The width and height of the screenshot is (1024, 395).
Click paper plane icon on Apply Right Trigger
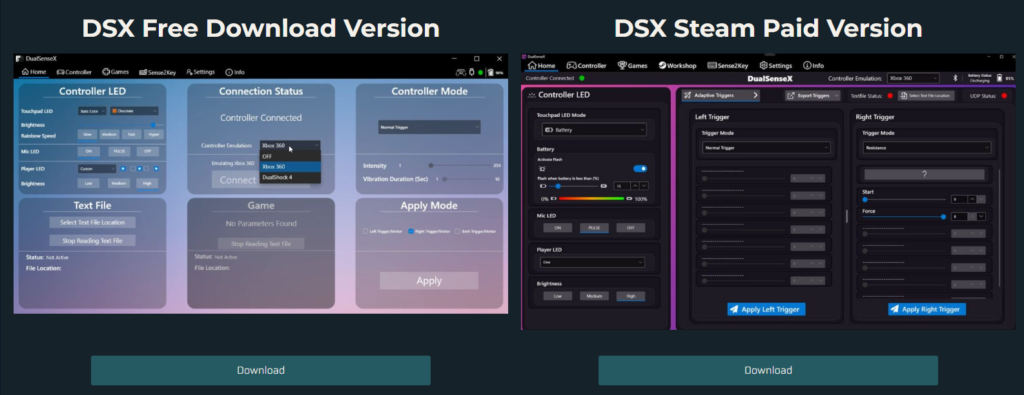tap(895, 309)
